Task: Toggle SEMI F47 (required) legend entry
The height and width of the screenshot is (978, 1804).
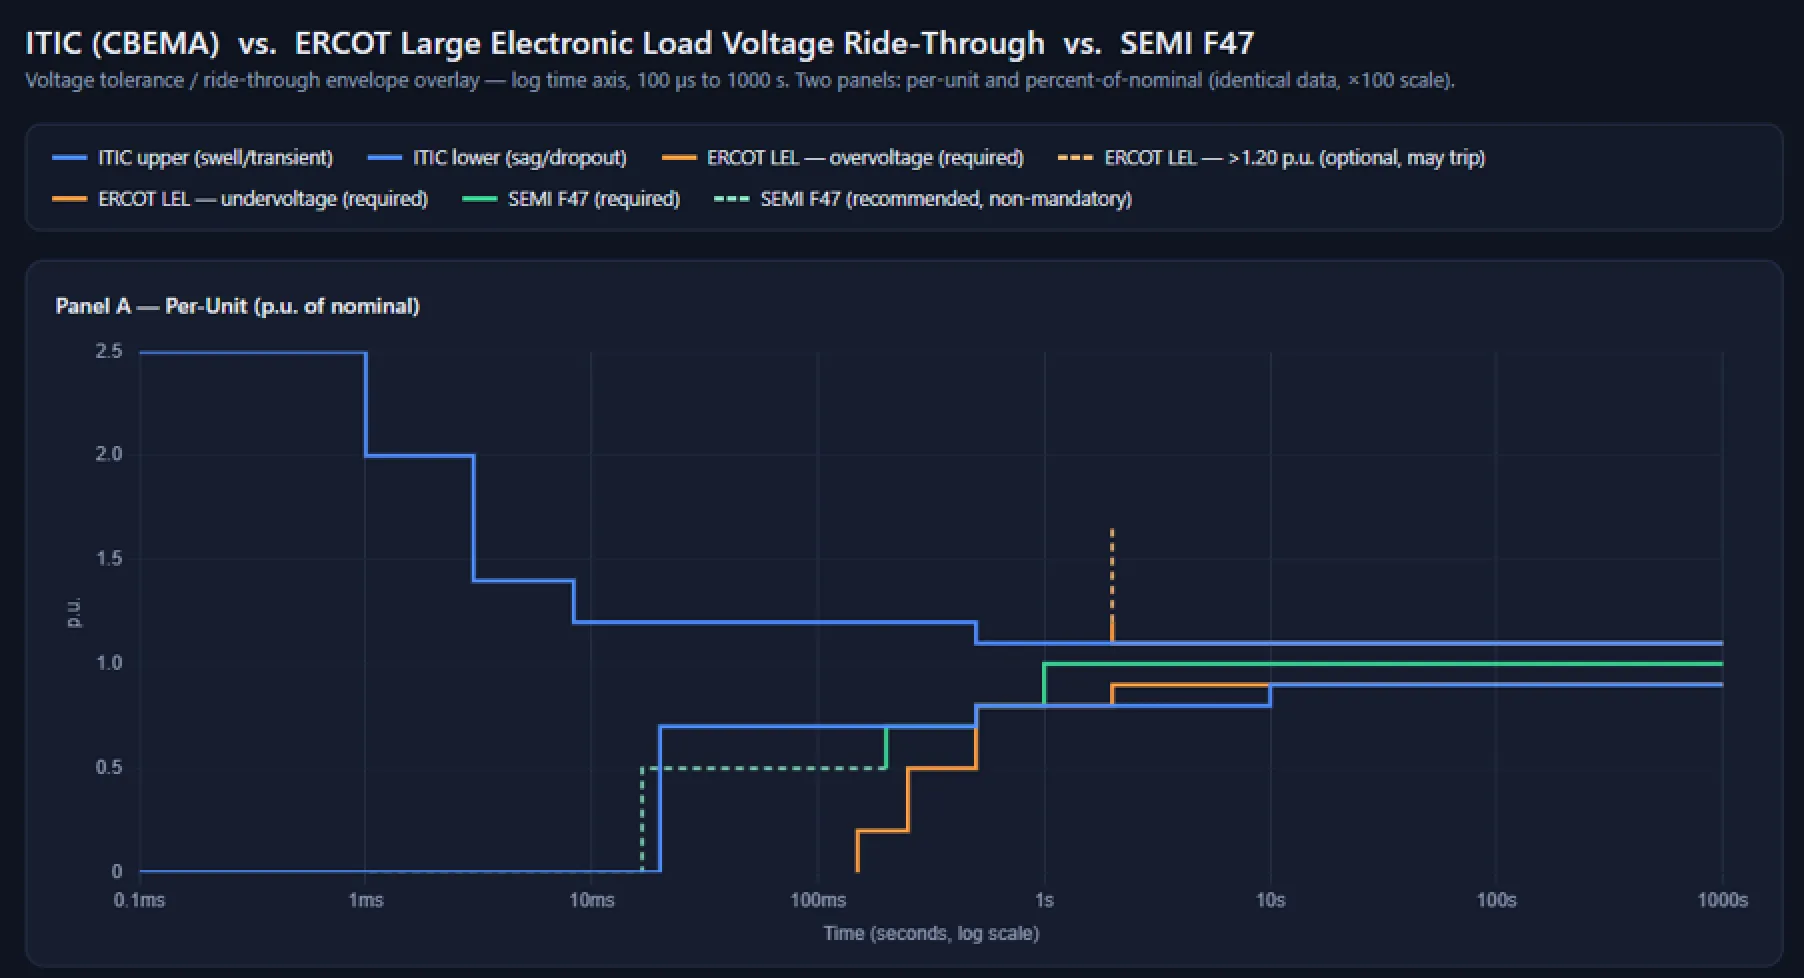Action: [571, 199]
